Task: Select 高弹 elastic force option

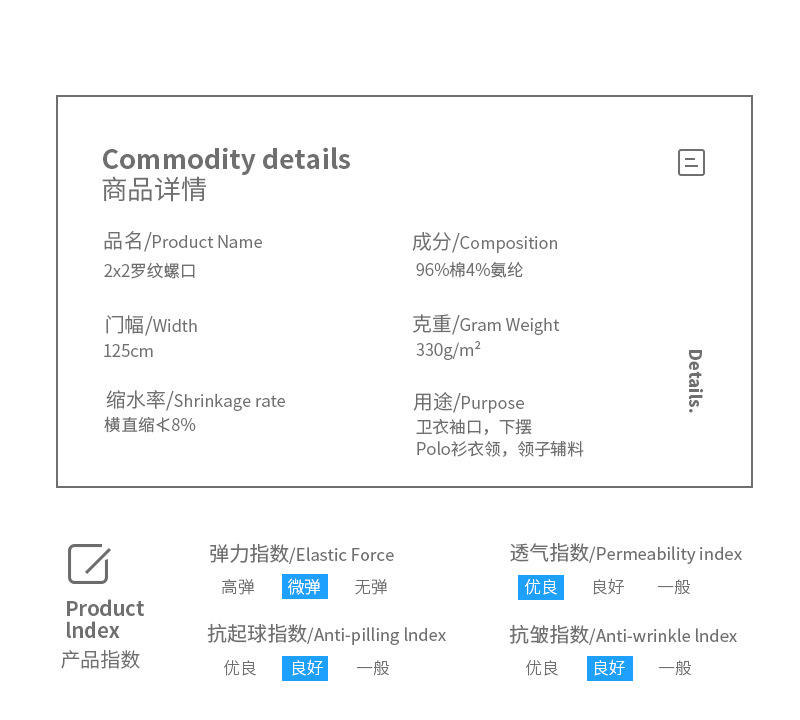Action: [x=238, y=587]
